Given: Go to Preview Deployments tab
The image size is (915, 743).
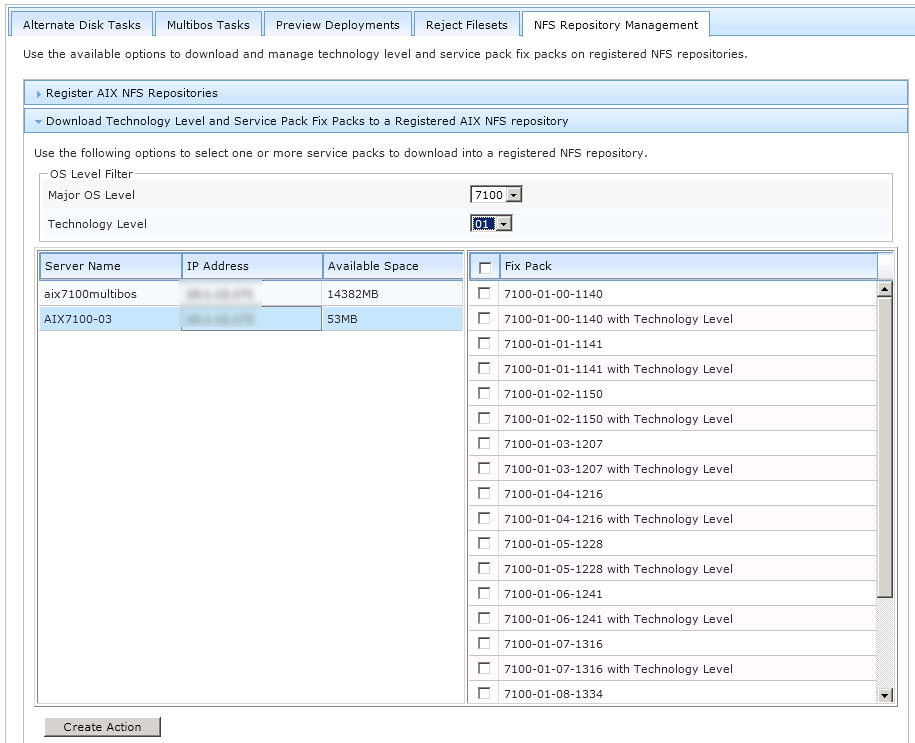Looking at the screenshot, I should 337,25.
